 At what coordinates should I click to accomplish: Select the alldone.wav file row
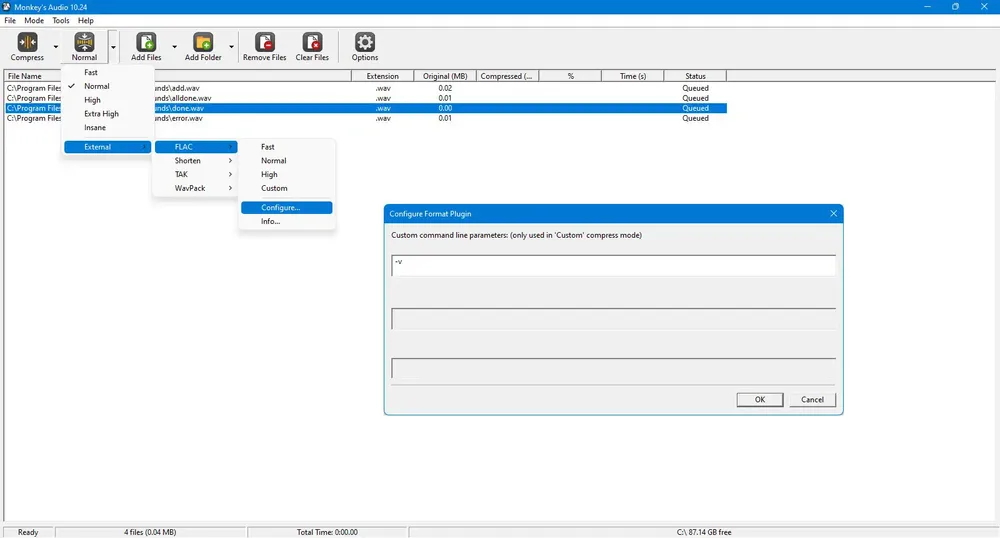coord(365,98)
